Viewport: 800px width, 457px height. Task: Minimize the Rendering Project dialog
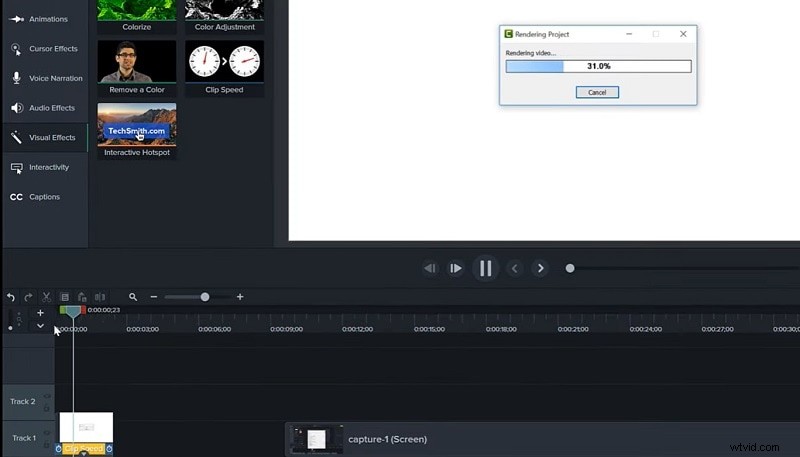[x=629, y=34]
